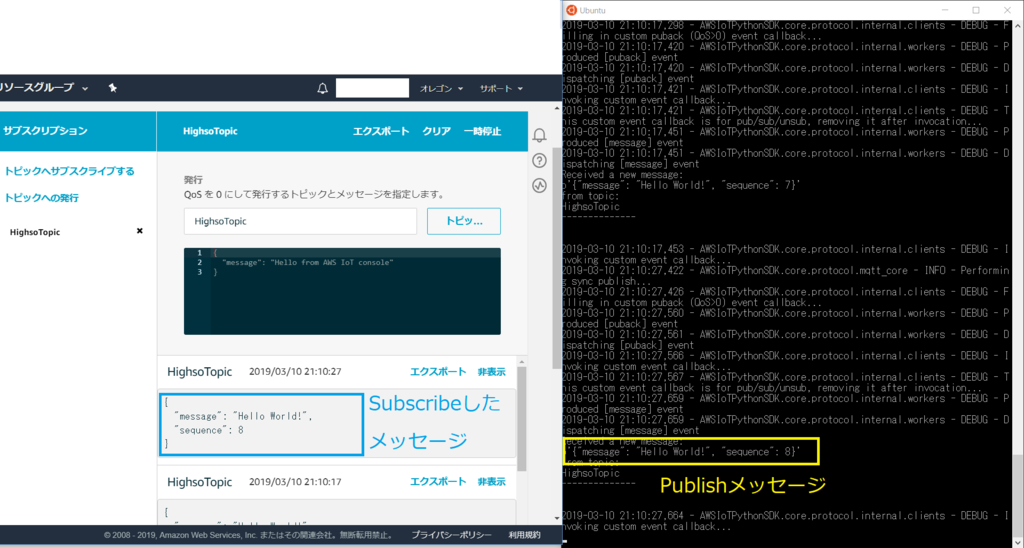
Task: Open プライバシーポリシー footer link
Action: pyautogui.click(x=451, y=535)
